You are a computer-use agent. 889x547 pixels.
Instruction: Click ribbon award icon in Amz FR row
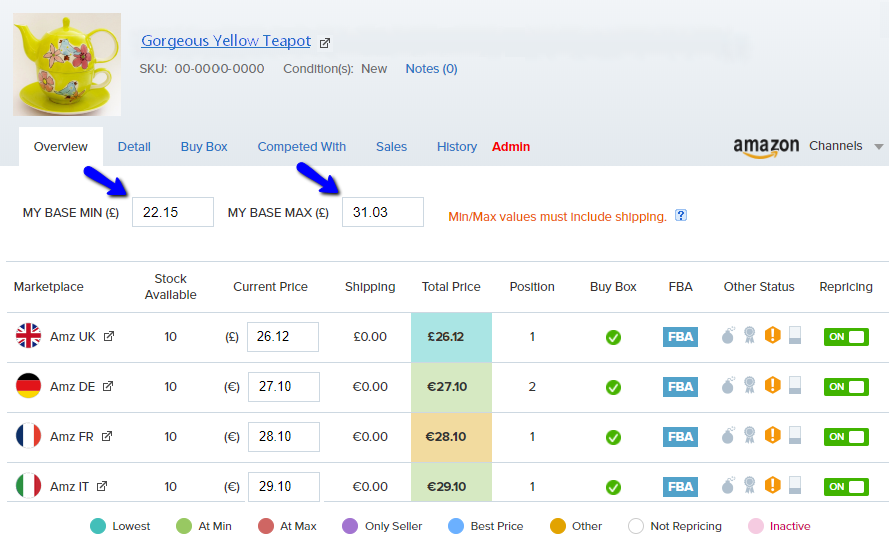click(750, 435)
